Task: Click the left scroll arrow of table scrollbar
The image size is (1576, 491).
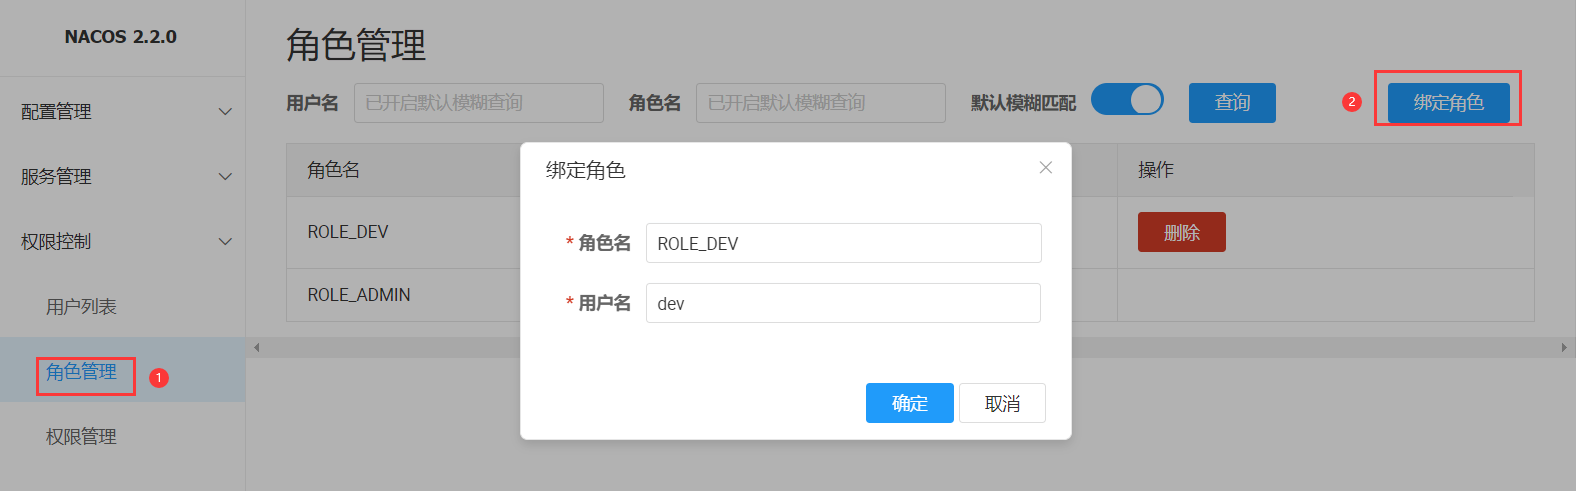Action: [x=257, y=348]
